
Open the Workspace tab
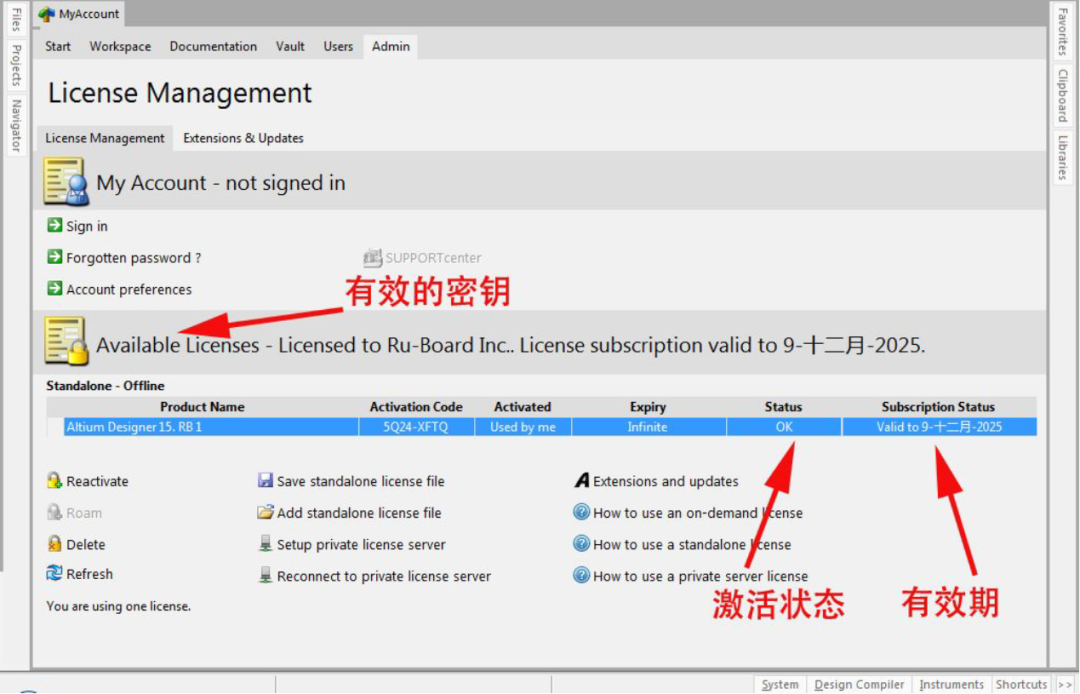click(x=120, y=46)
